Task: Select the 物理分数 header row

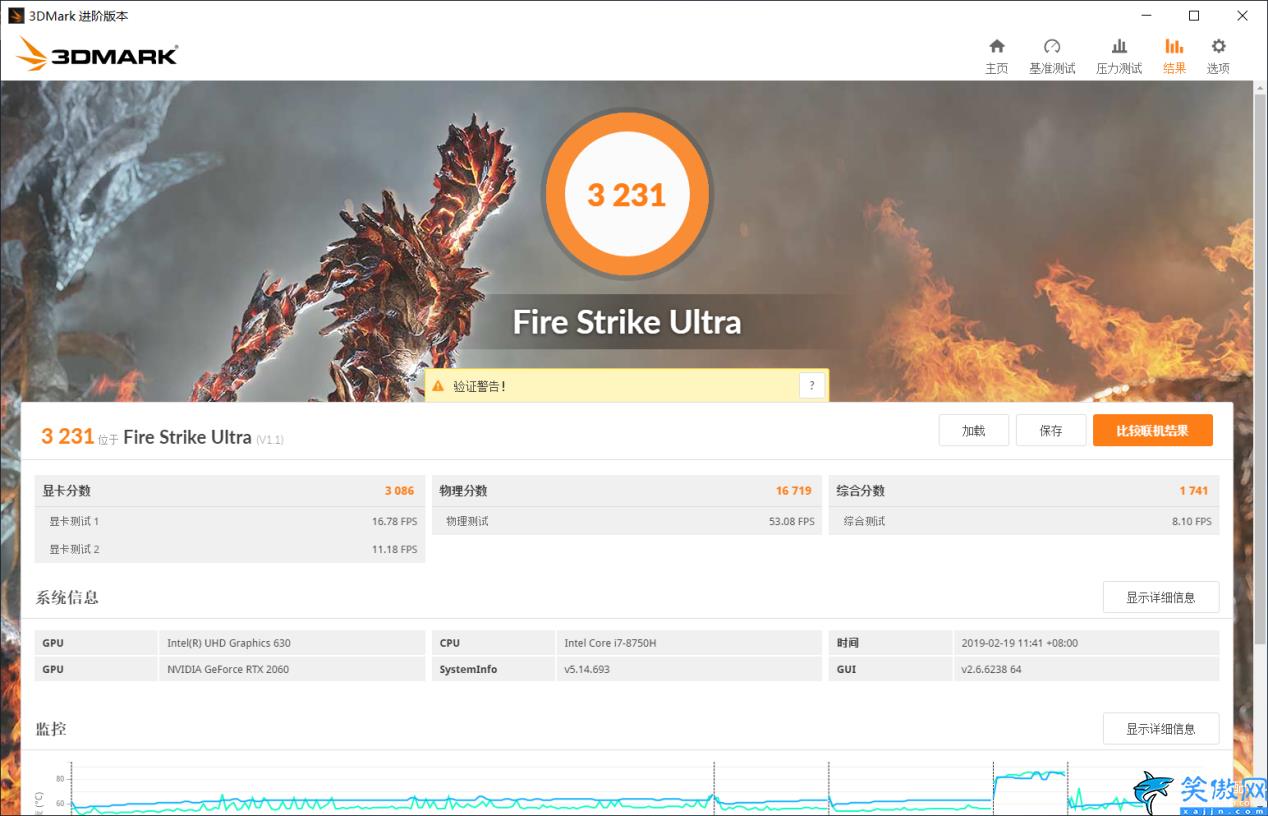Action: click(x=627, y=491)
